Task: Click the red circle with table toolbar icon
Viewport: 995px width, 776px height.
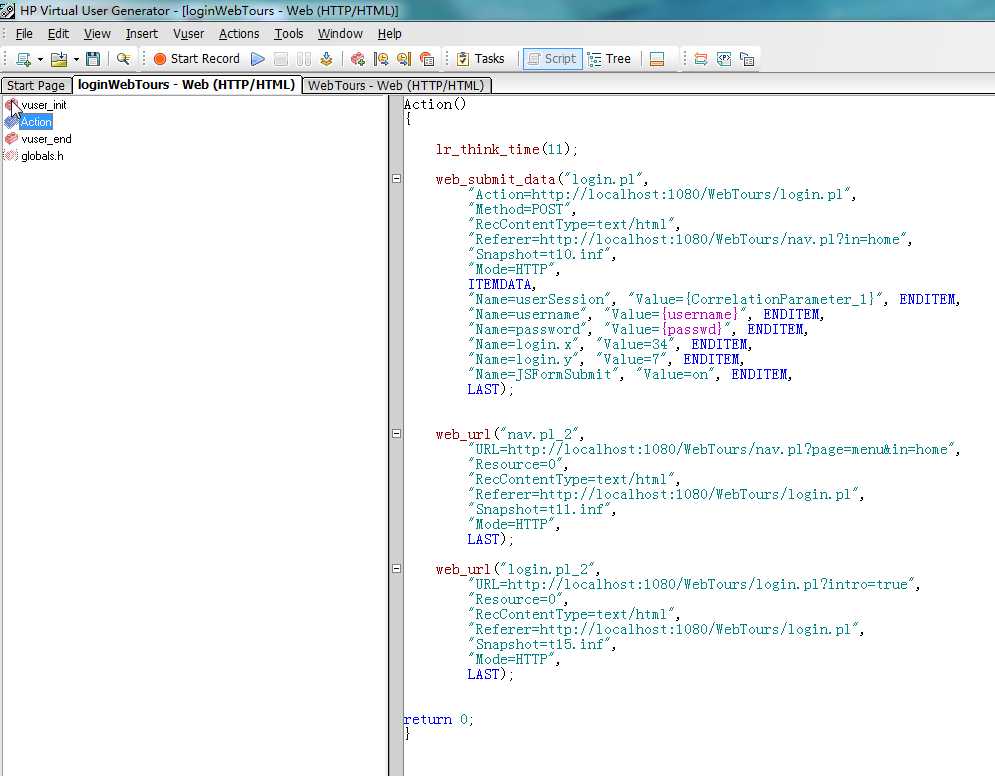Action: click(427, 59)
